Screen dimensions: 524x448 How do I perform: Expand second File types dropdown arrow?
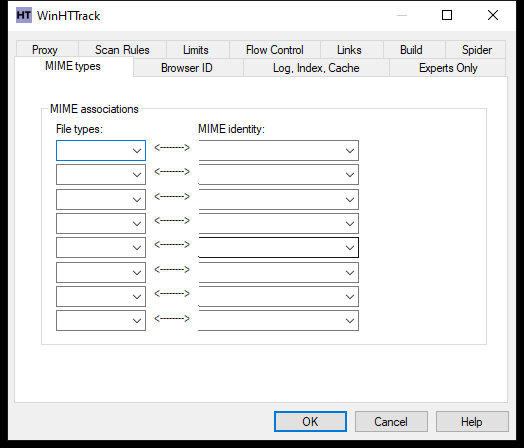[x=137, y=175]
